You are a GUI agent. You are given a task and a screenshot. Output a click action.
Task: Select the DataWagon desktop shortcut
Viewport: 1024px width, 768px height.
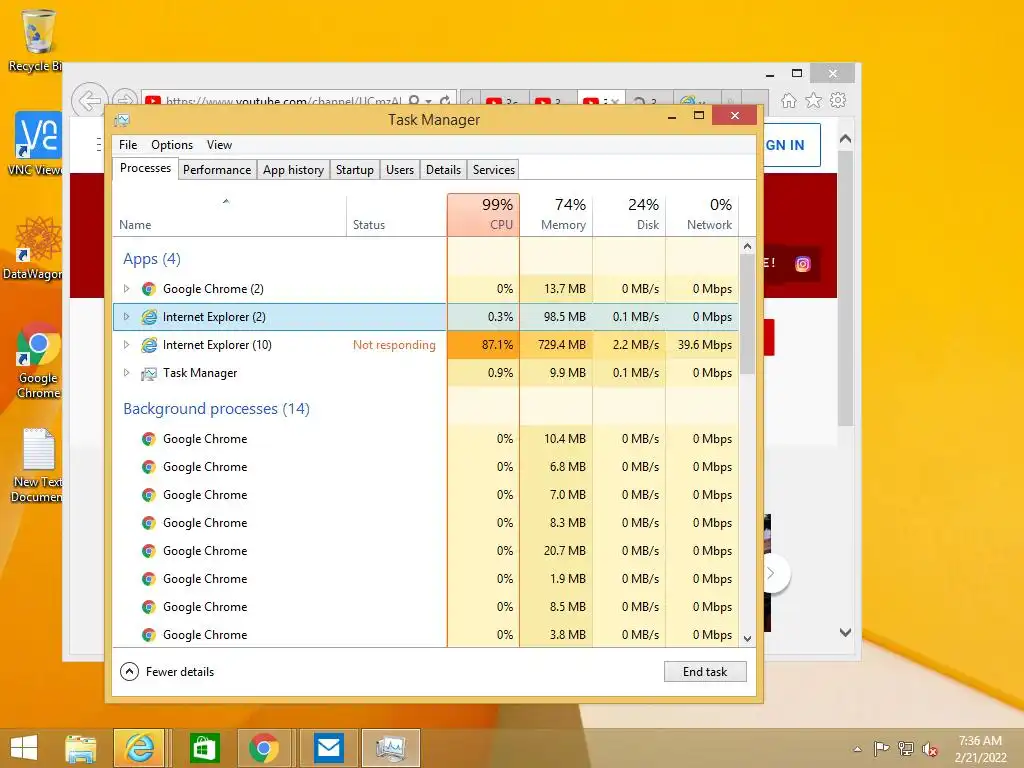[x=37, y=248]
